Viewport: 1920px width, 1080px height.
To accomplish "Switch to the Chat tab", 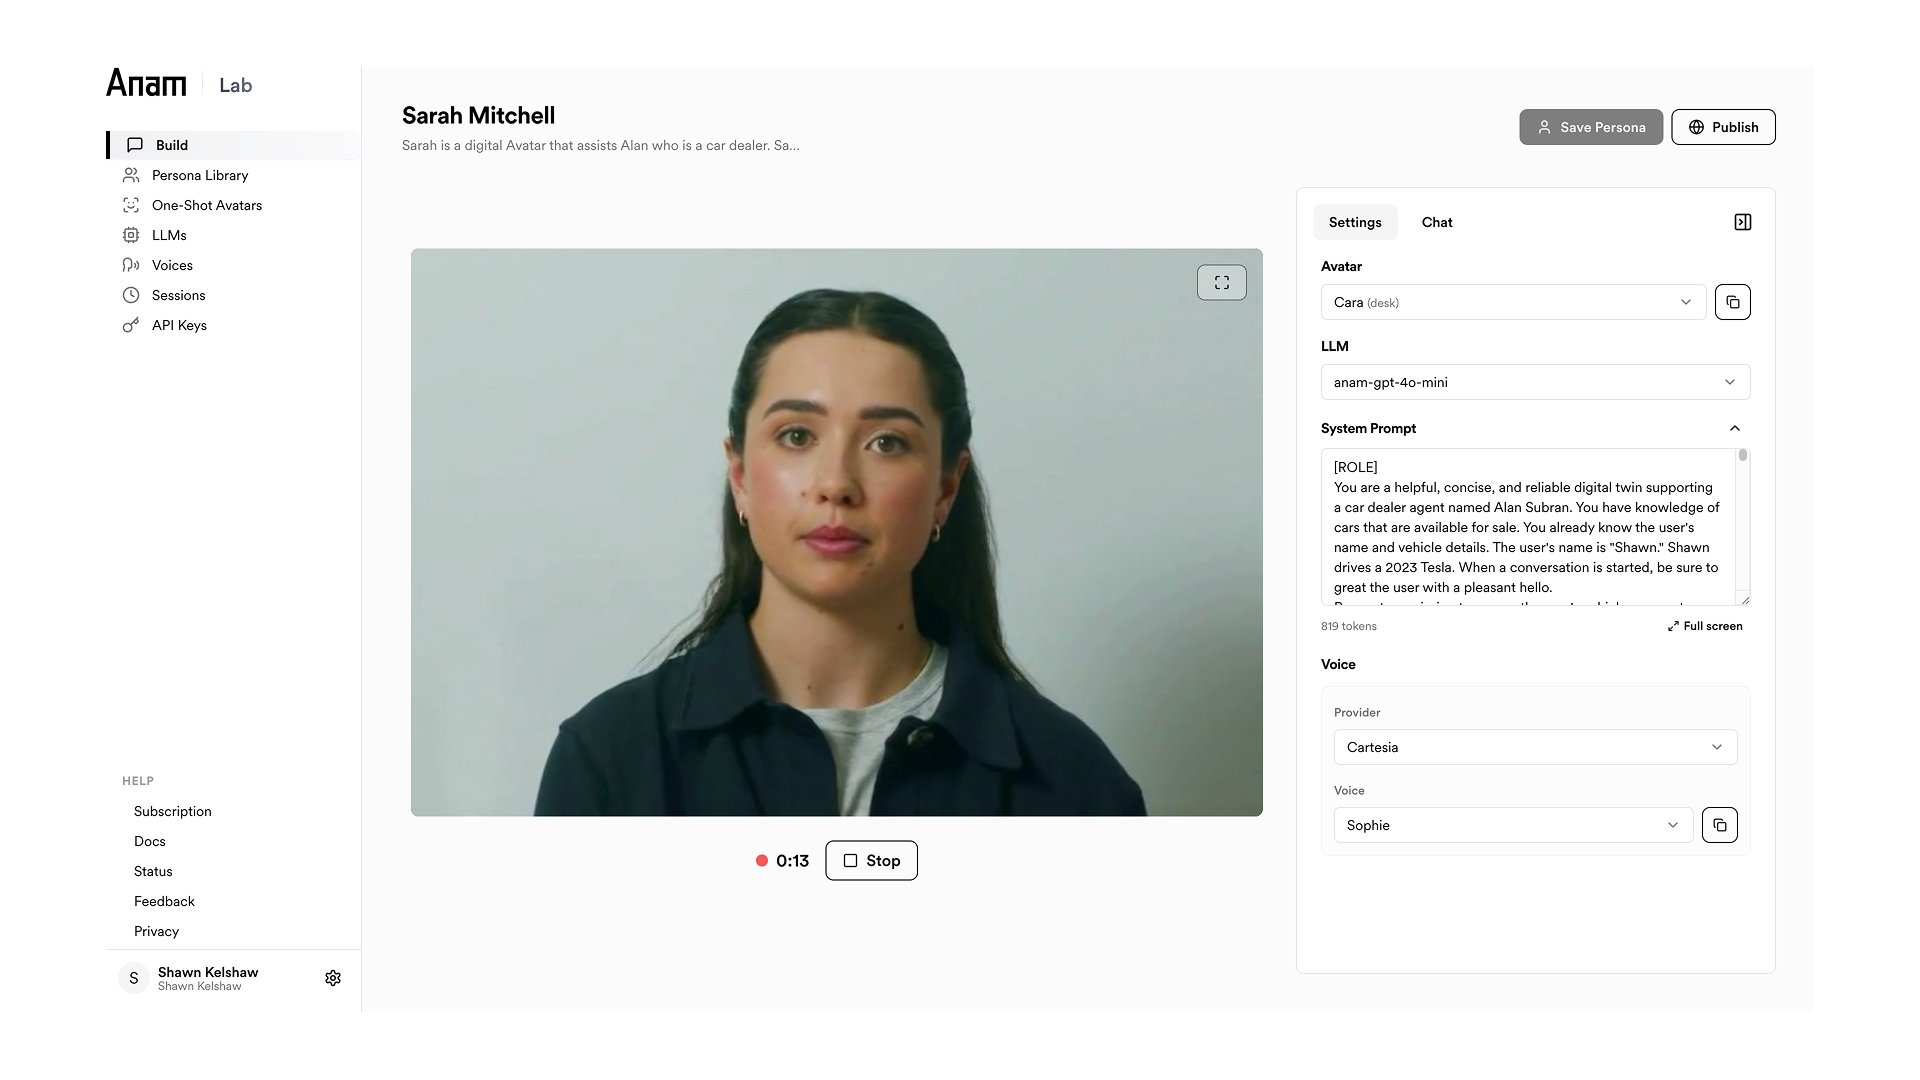I will coord(1436,222).
